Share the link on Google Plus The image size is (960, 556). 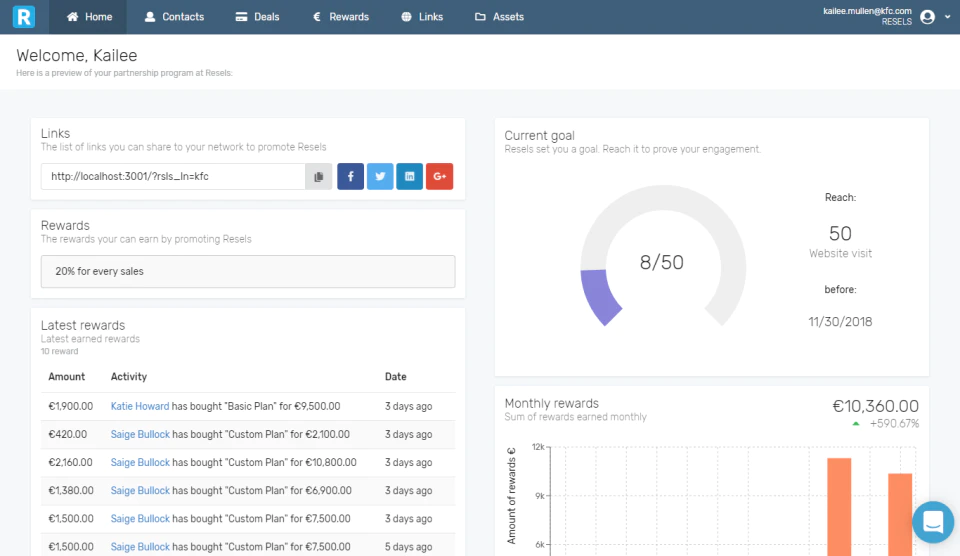[x=440, y=176]
